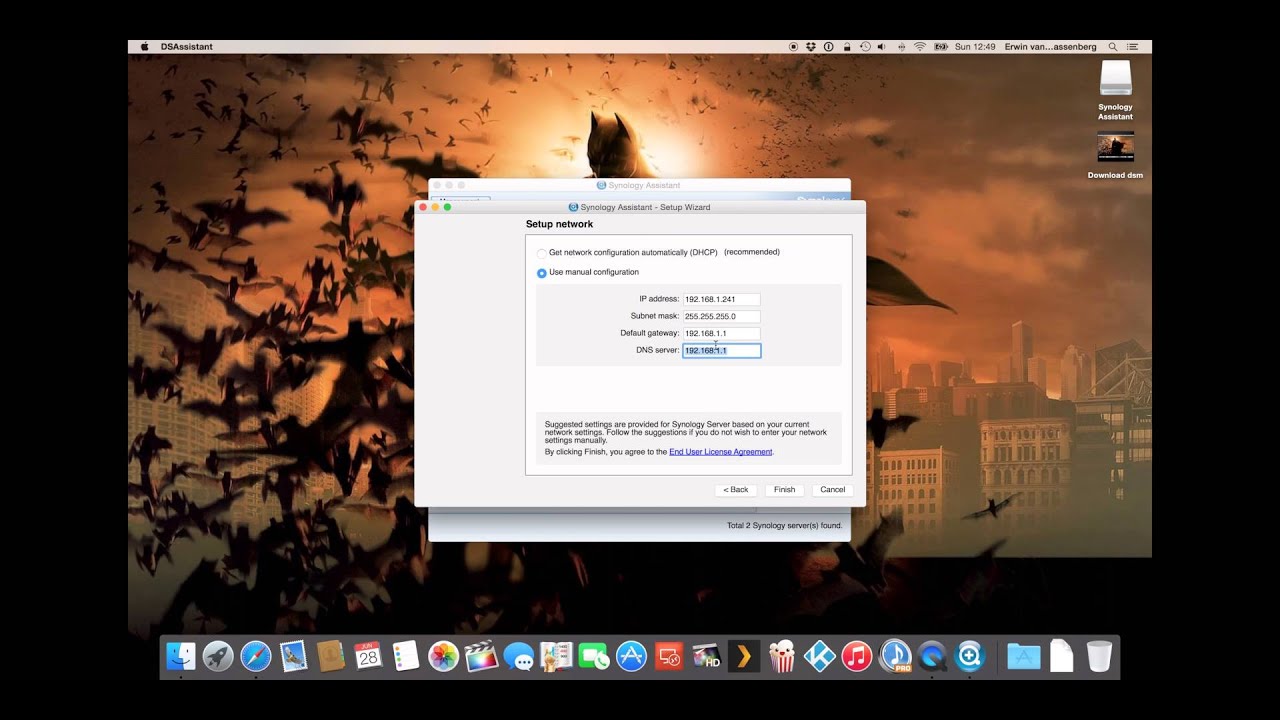Select Use manual configuration option

pos(542,273)
